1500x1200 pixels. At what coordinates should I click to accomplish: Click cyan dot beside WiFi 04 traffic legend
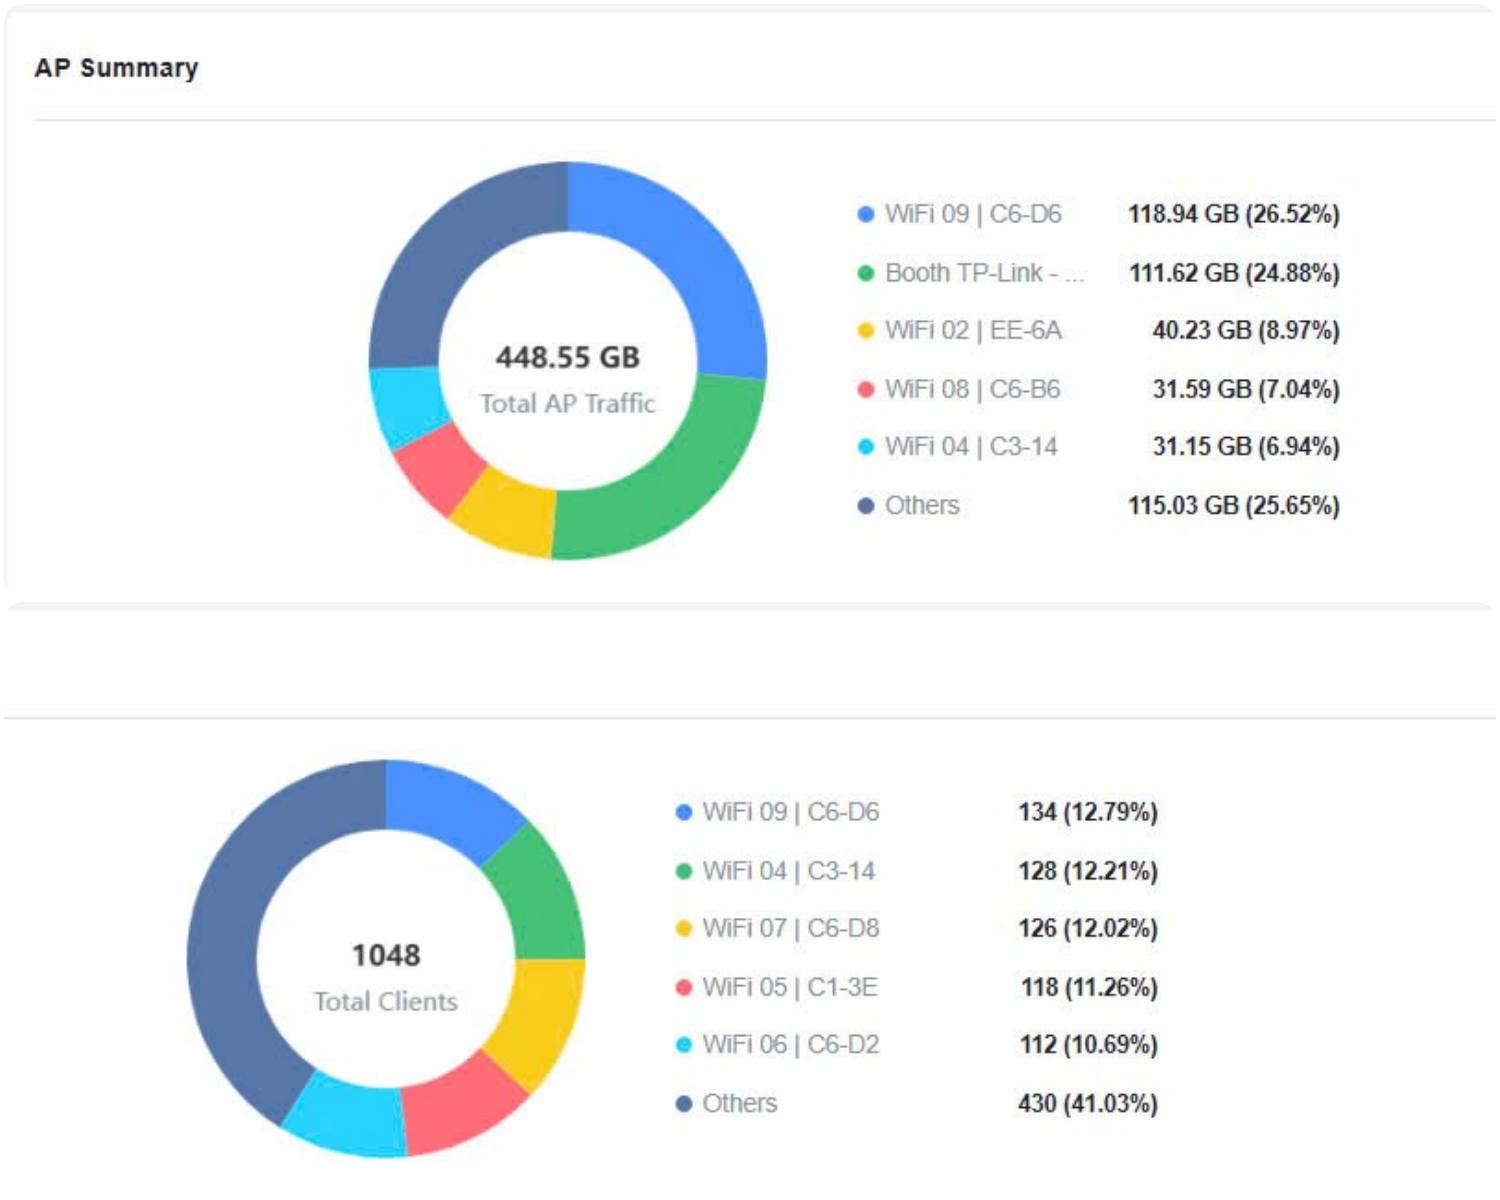(x=866, y=447)
